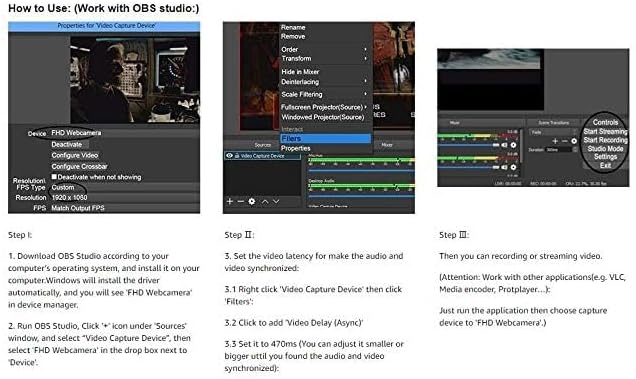The image size is (636, 379).
Task: Remove scene transition with minus icon
Action: point(564,141)
